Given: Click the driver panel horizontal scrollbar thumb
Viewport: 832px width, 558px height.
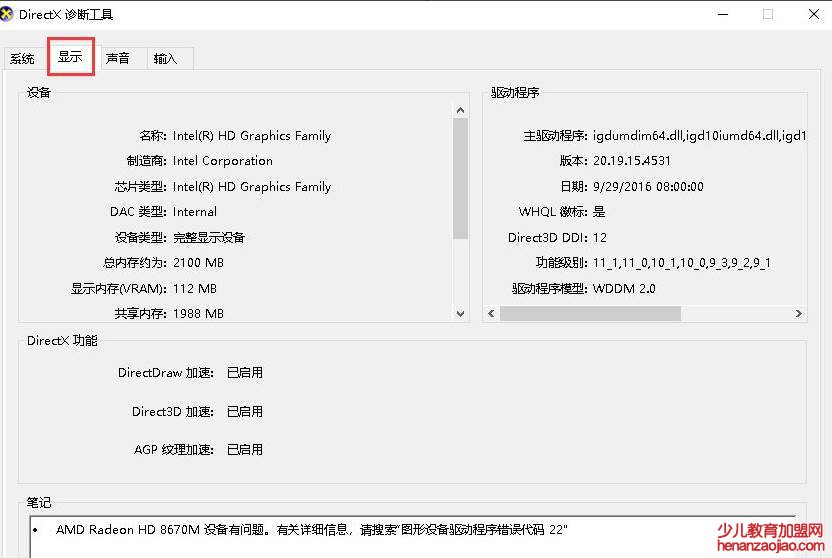Looking at the screenshot, I should point(590,313).
